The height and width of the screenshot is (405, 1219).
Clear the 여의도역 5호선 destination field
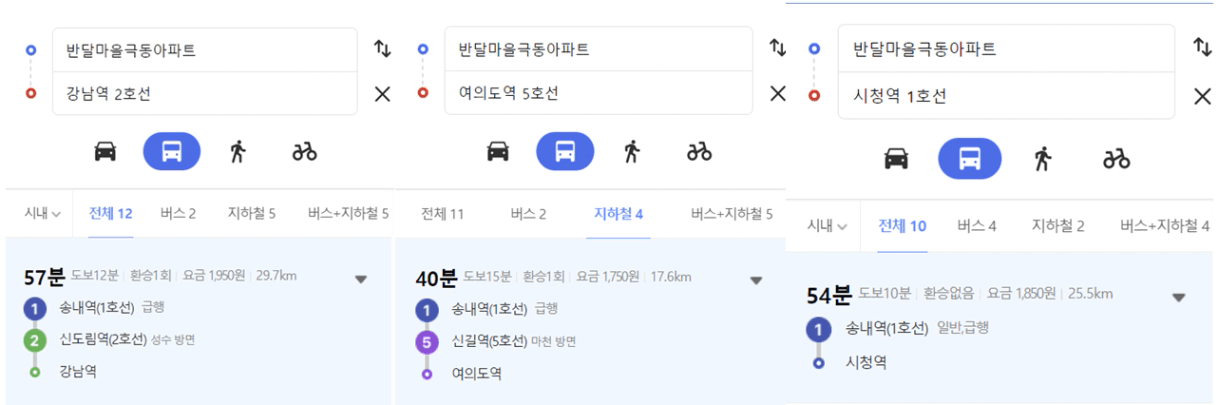pos(777,93)
